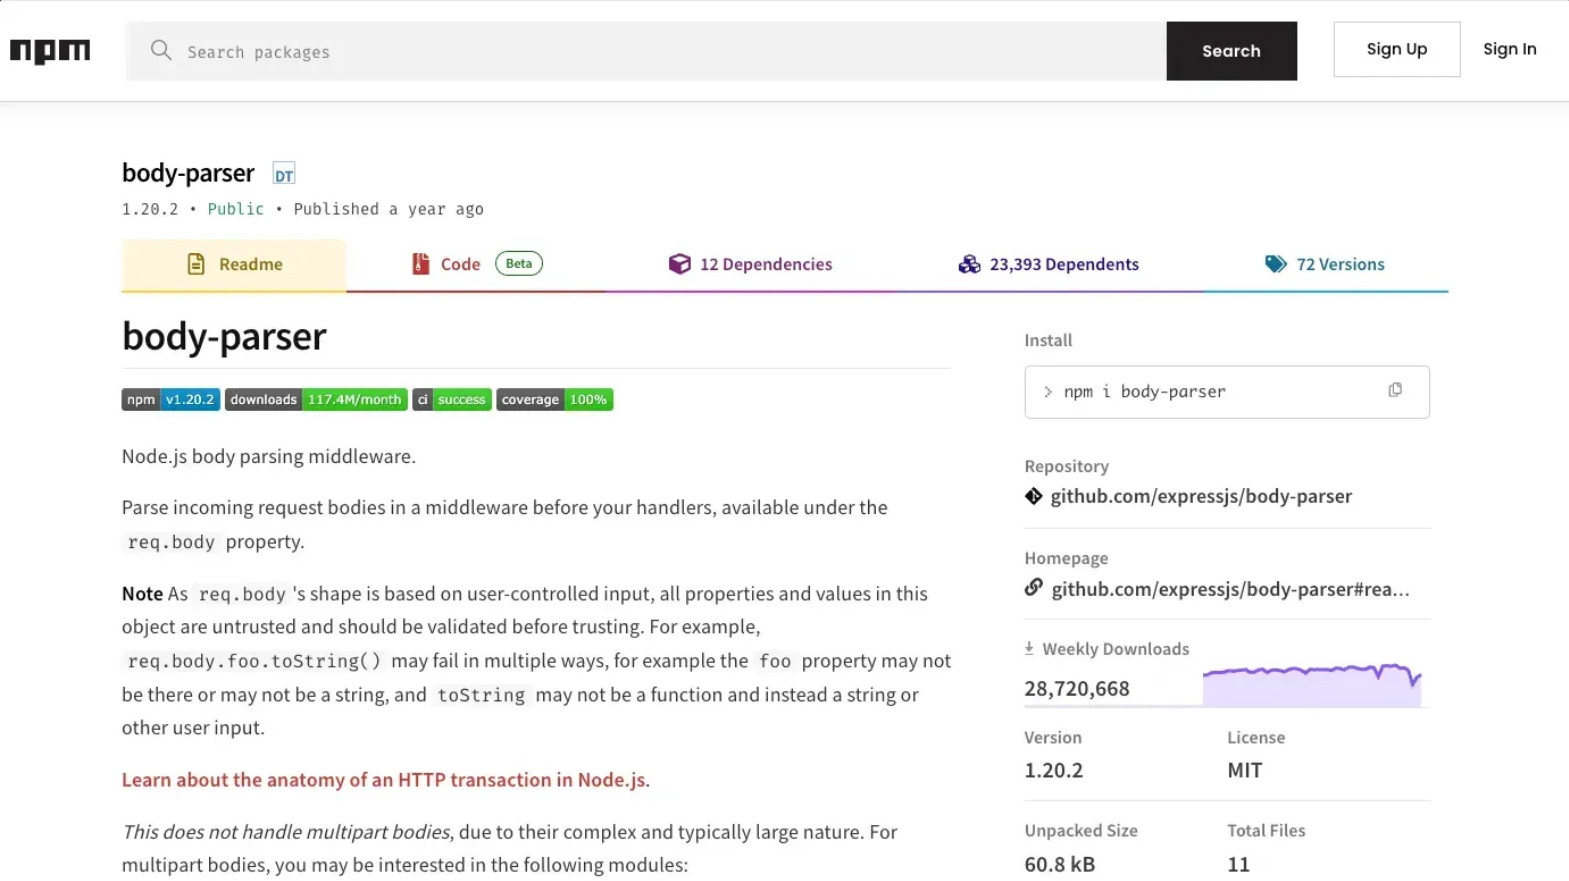Click the Unpacked Size value 60.8 kB
This screenshot has width=1569, height=881.
[1059, 865]
